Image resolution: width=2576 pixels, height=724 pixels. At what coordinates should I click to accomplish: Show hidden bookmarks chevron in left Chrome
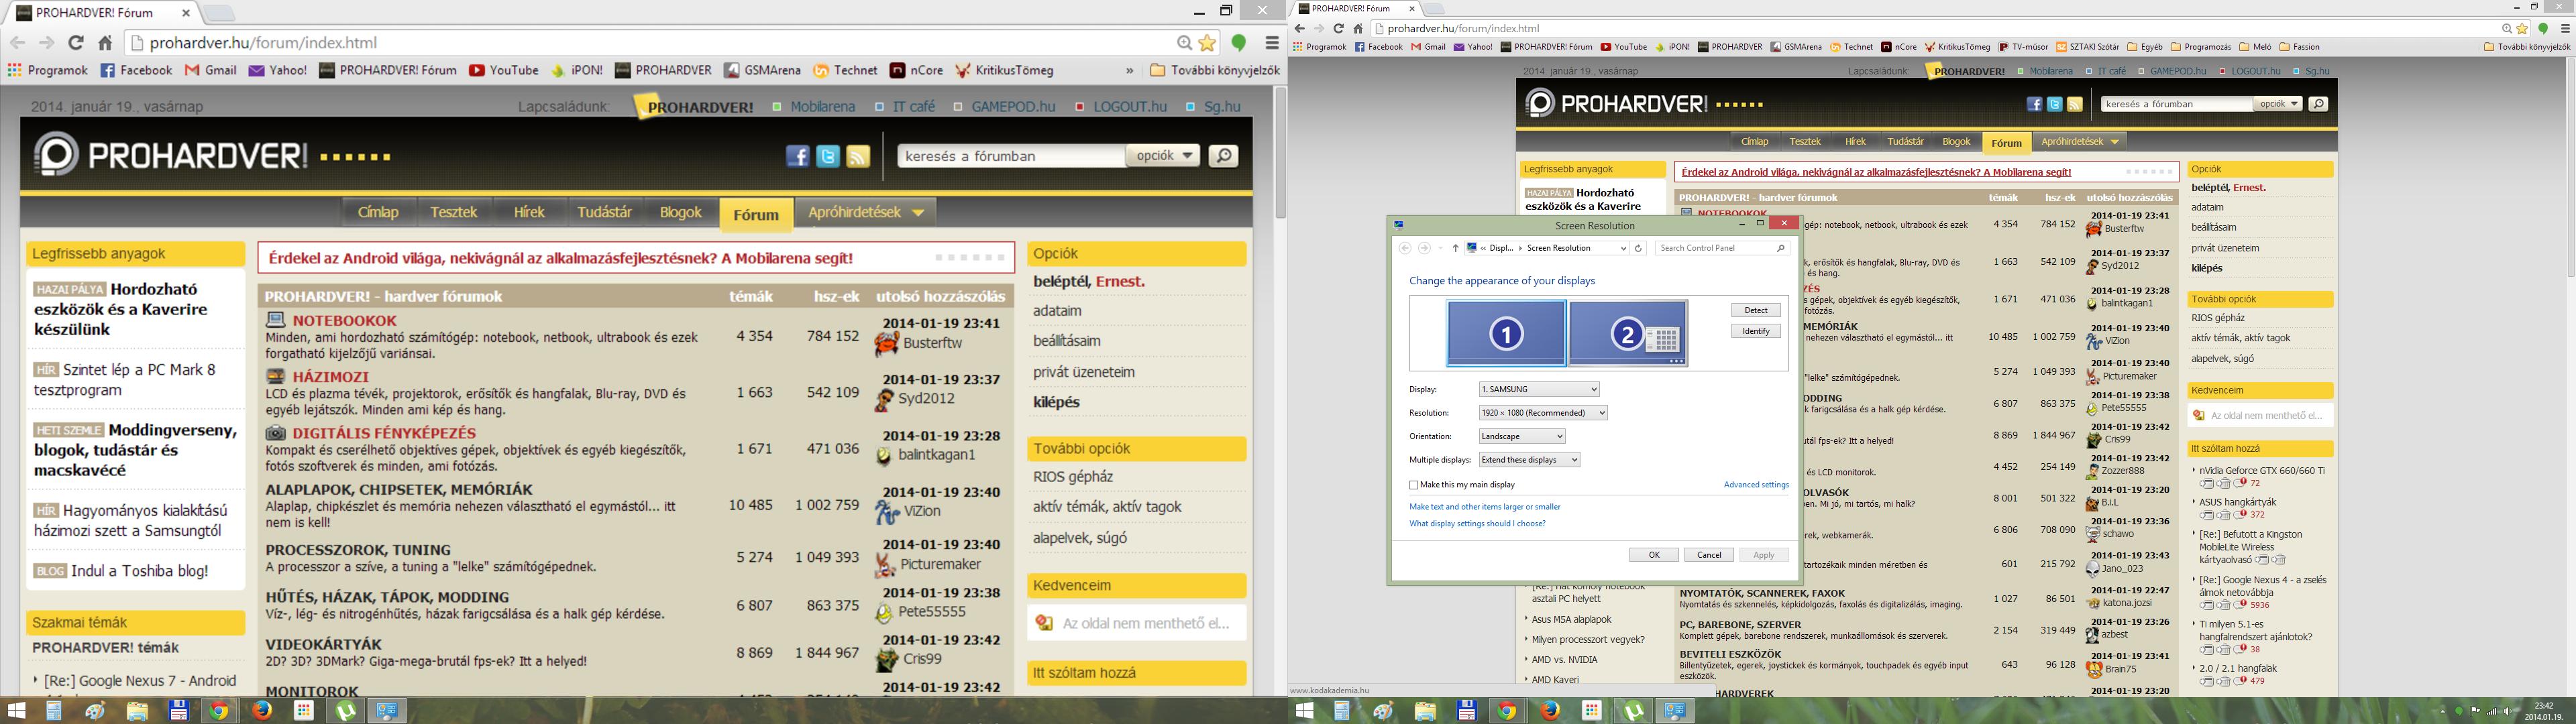(x=1130, y=70)
